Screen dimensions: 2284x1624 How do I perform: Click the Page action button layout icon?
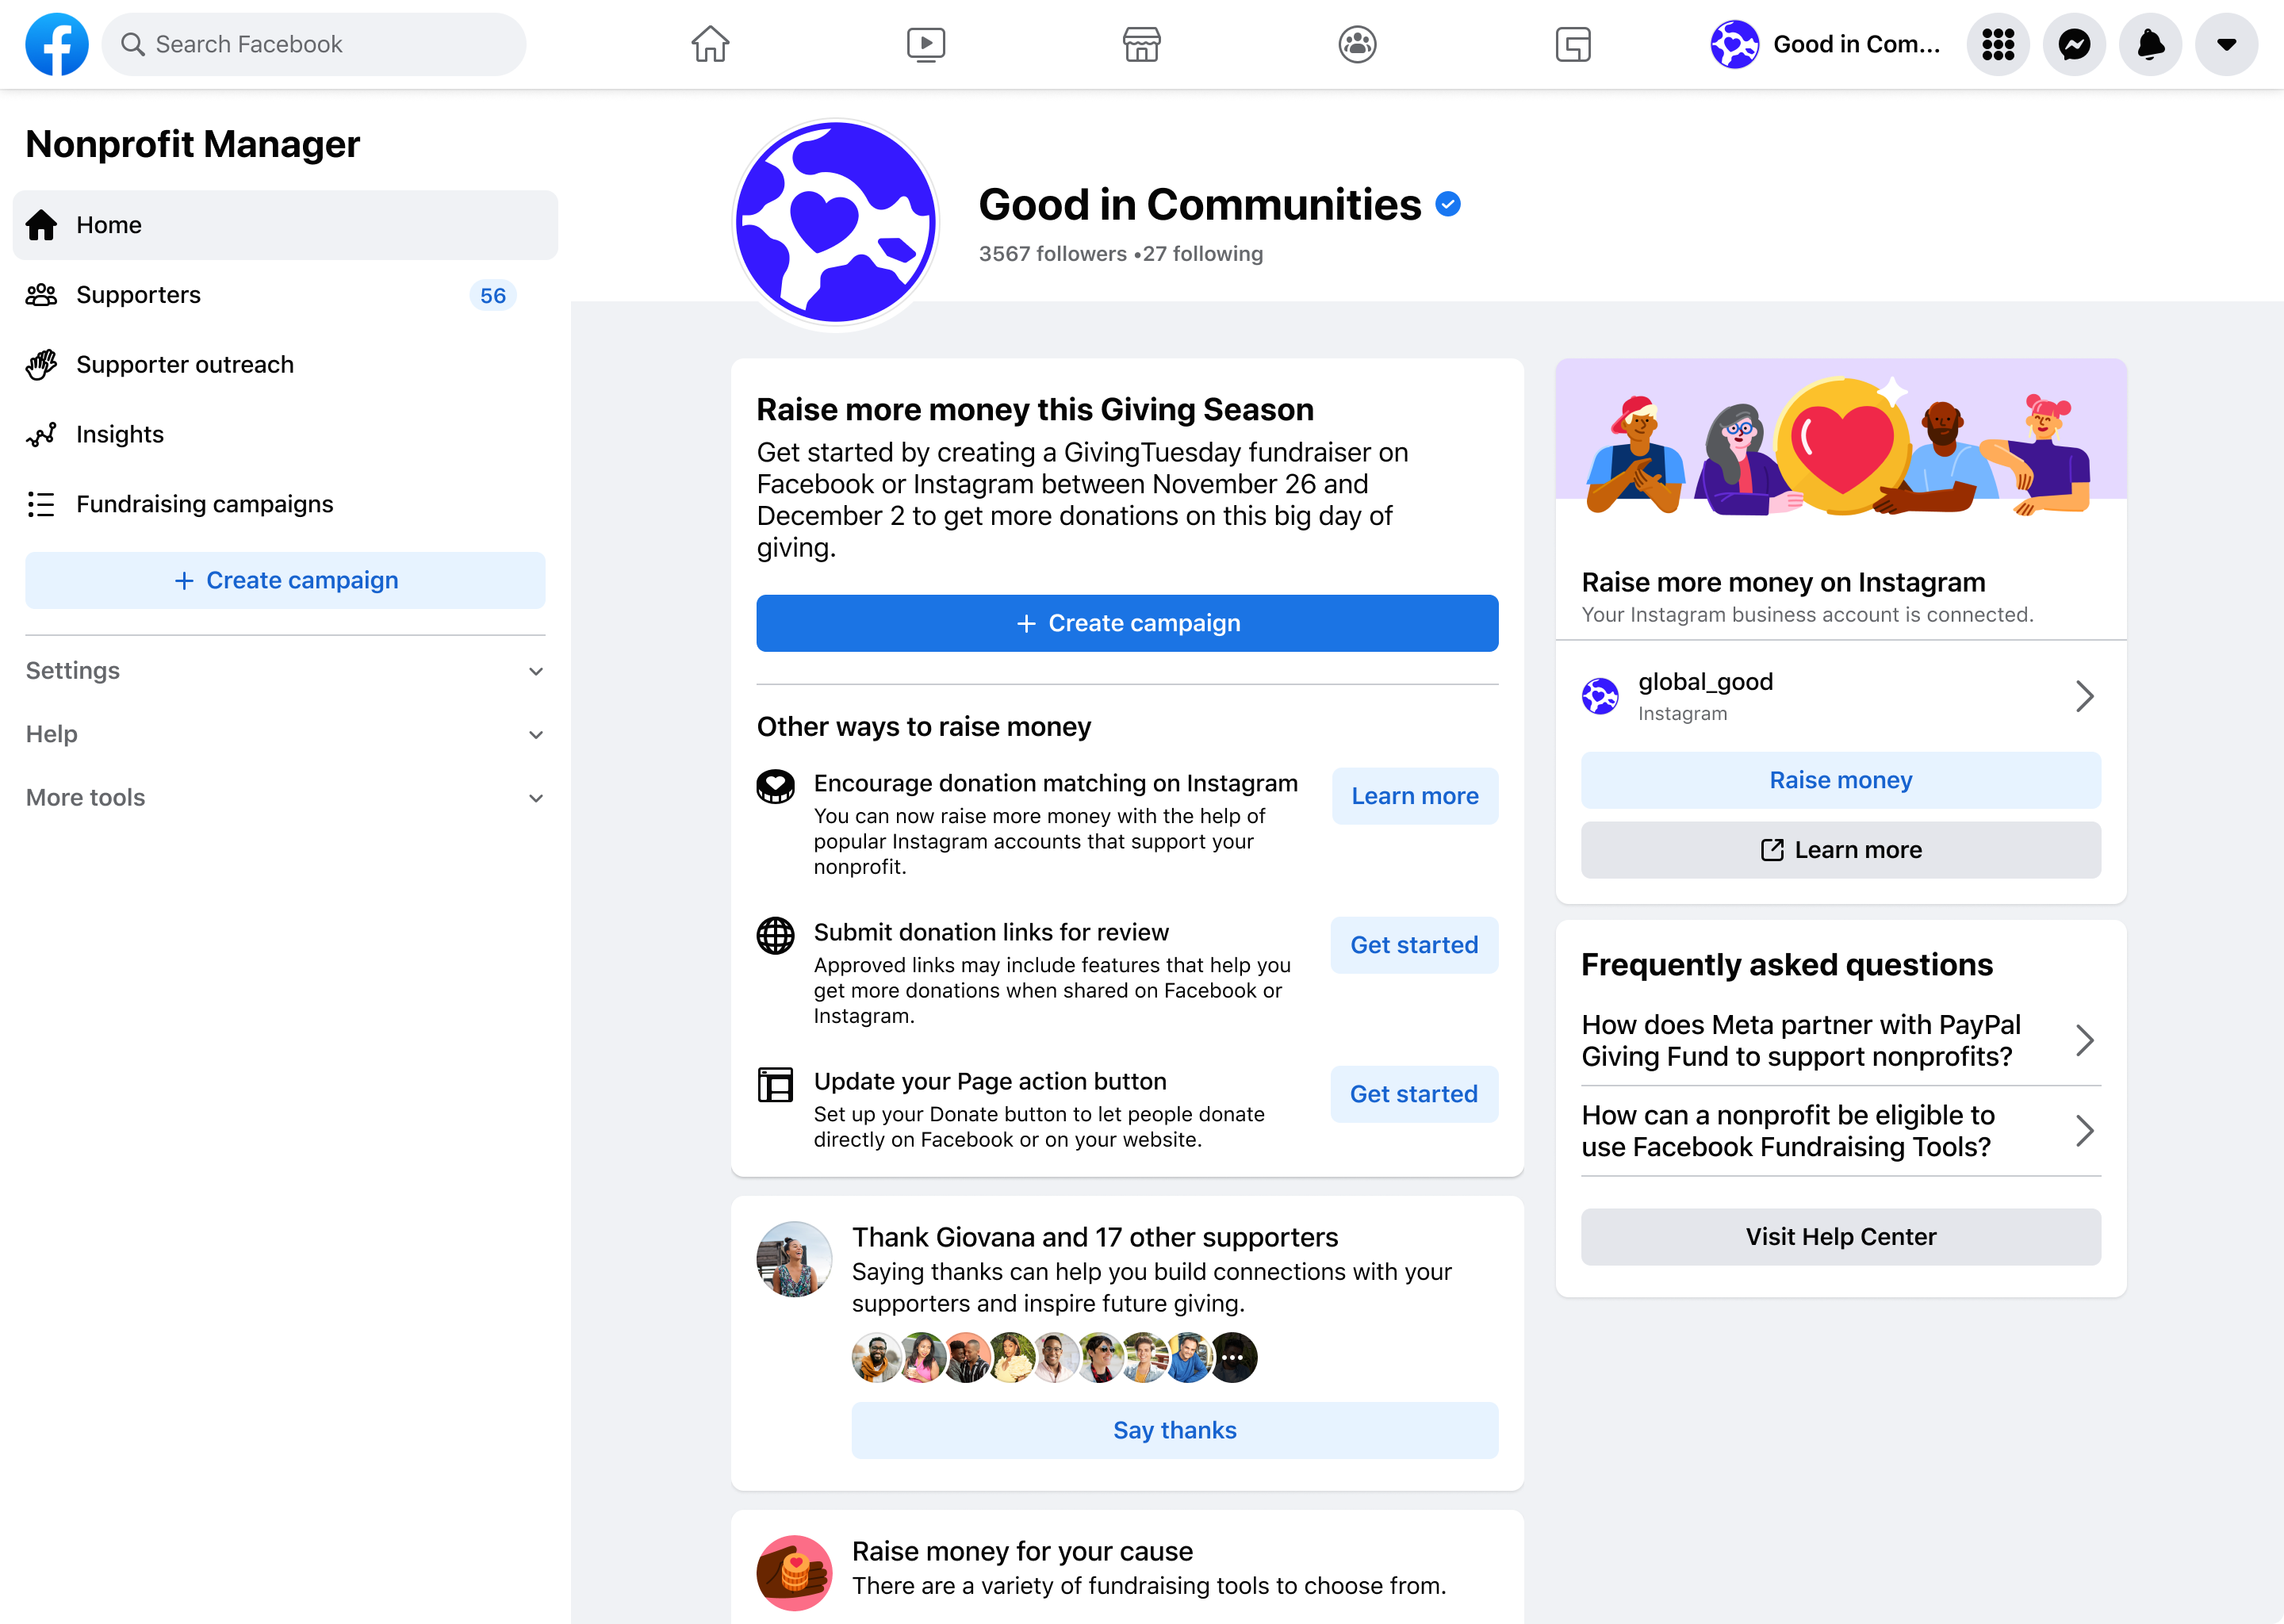(x=776, y=1085)
